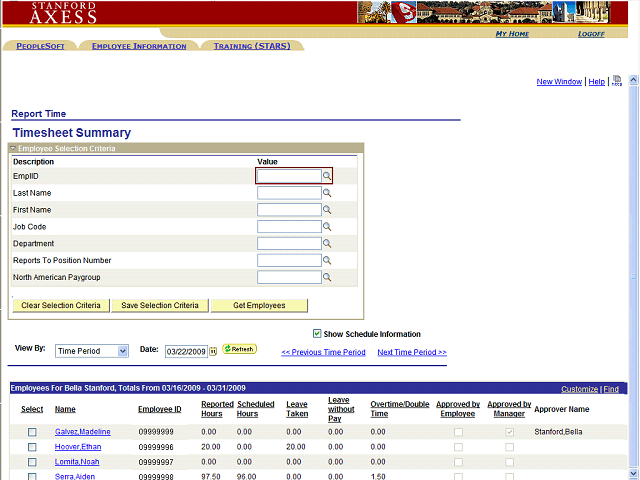Click North American Paygroup lookup icon
Image resolution: width=640 pixels, height=480 pixels.
pos(326,277)
